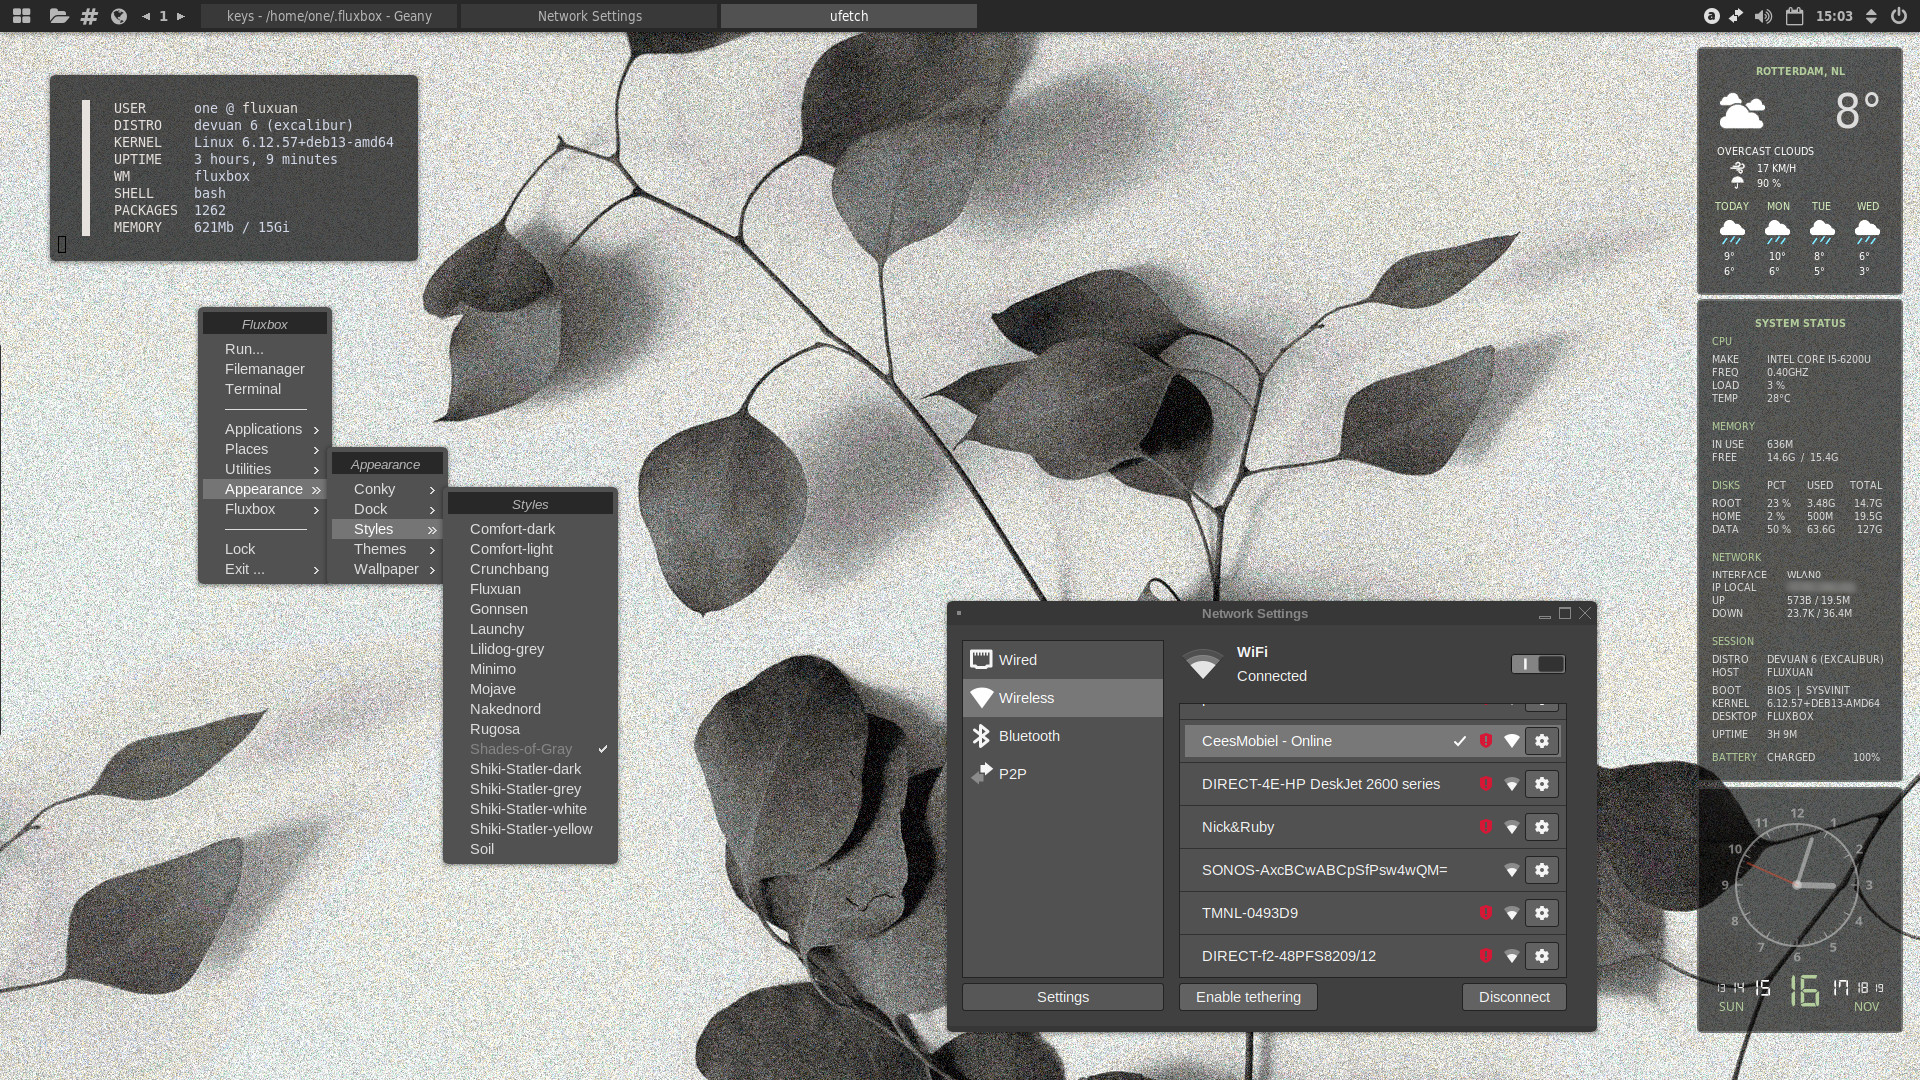Select the checked Shades-of-Gray style
This screenshot has height=1080, width=1920.
pos(521,749)
